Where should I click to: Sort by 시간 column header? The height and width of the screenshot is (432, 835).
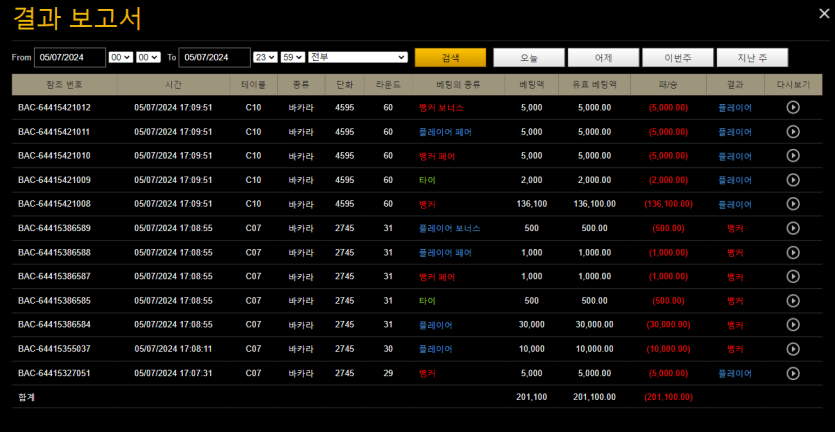(174, 85)
